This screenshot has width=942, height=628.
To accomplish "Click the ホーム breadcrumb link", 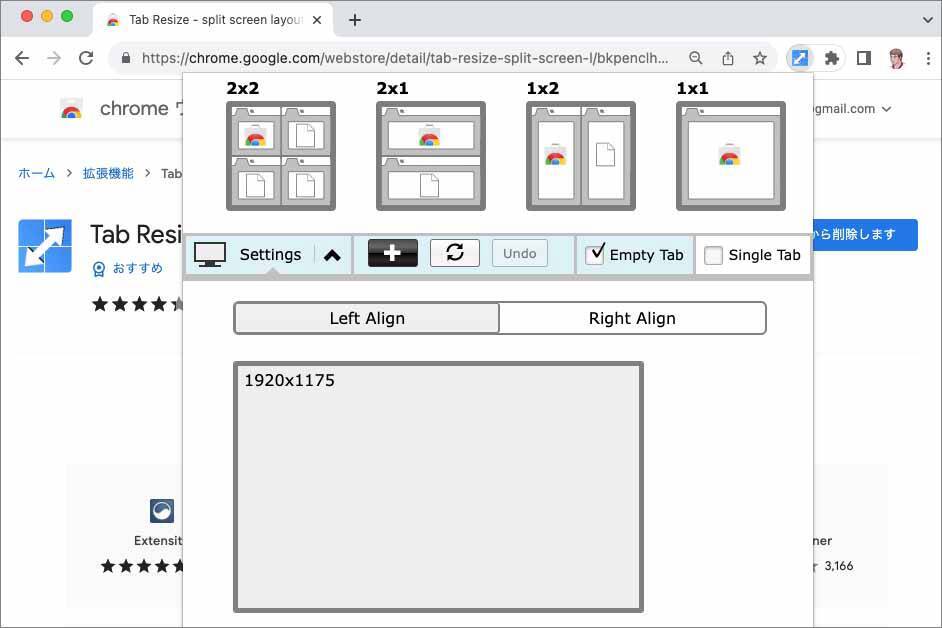I will [x=36, y=174].
